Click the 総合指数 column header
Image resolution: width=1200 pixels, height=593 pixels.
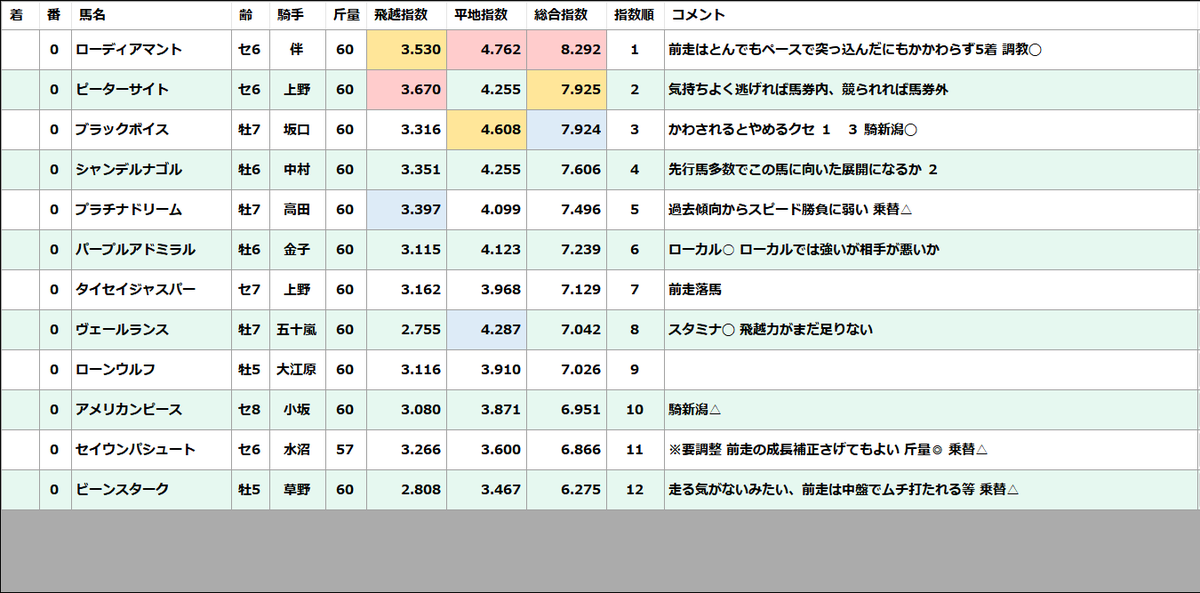tap(566, 16)
